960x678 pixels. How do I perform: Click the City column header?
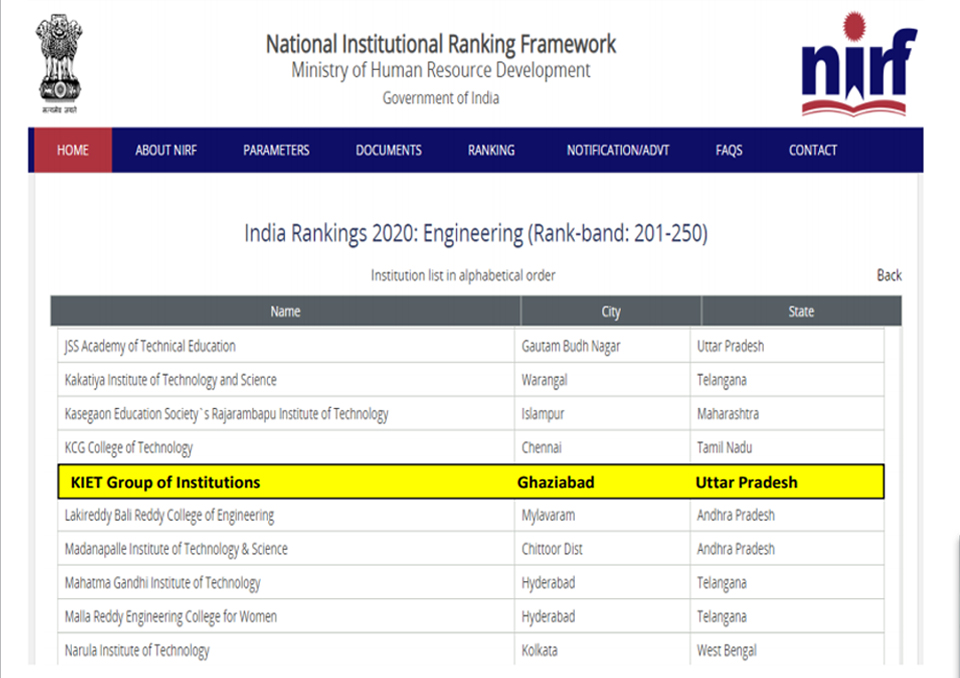tap(610, 311)
